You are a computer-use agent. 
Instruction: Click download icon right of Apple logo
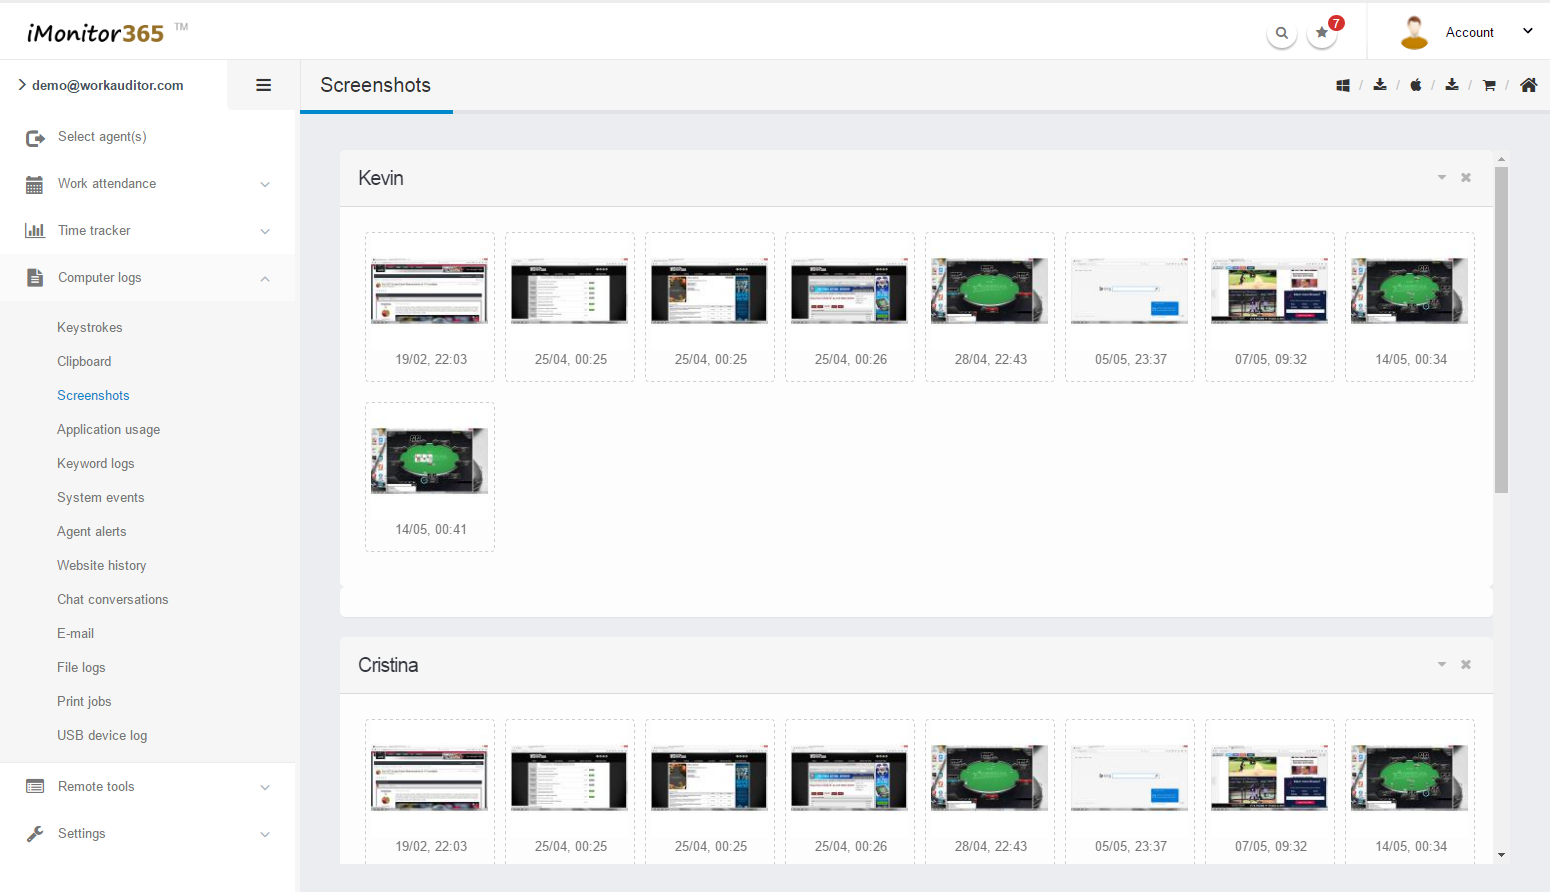pos(1452,85)
